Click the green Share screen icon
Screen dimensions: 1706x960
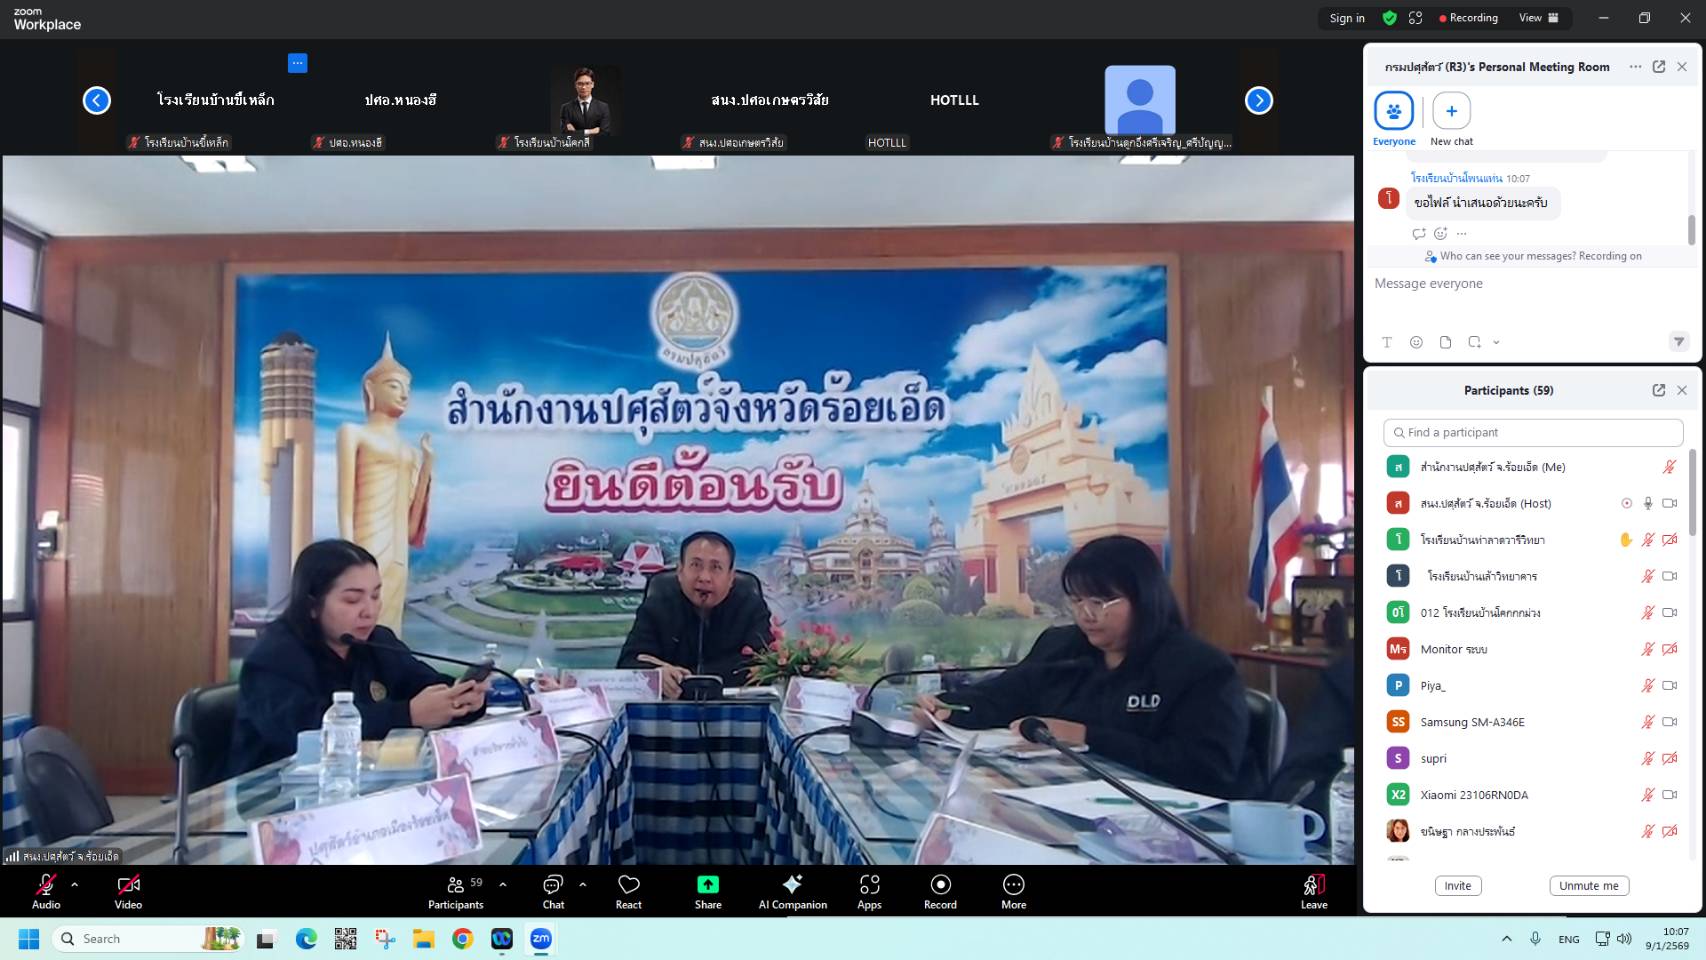(x=708, y=885)
